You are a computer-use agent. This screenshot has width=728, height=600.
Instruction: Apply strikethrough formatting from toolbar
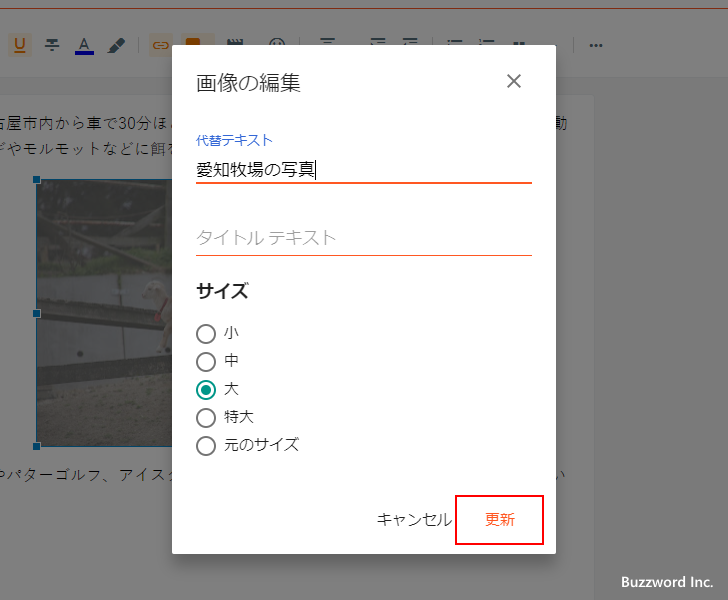(52, 45)
